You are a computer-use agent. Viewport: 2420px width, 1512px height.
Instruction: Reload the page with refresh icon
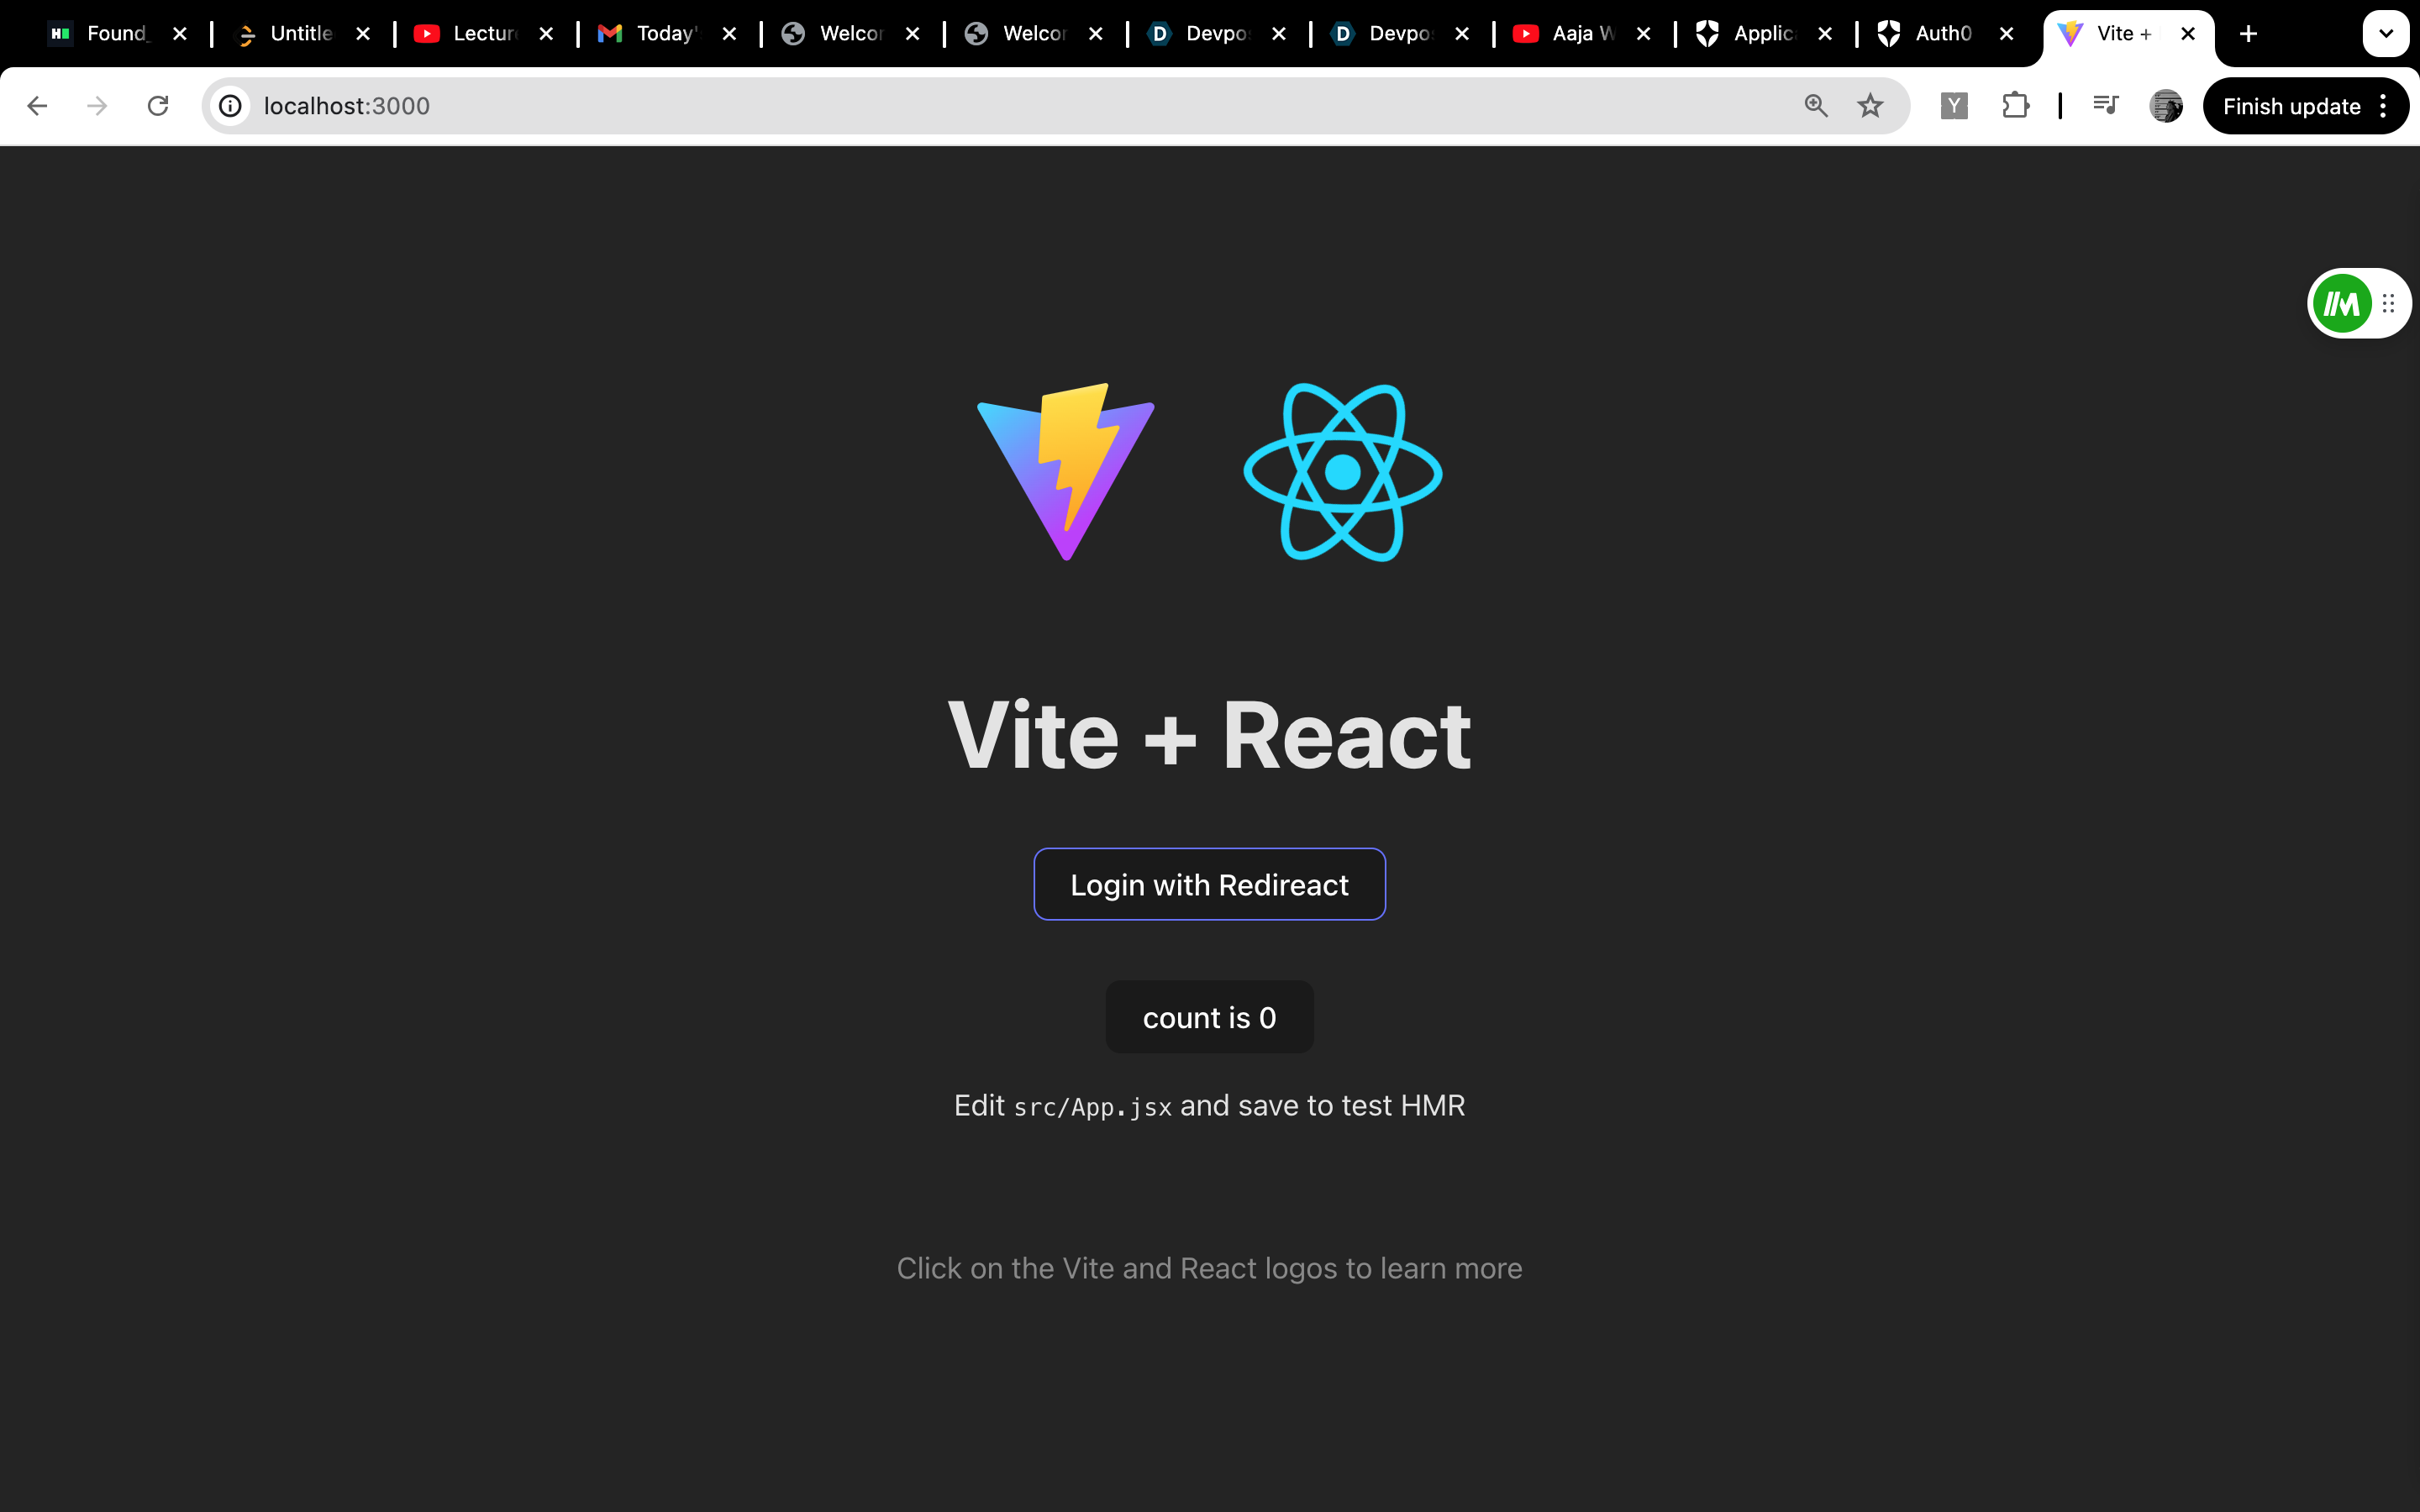(158, 106)
